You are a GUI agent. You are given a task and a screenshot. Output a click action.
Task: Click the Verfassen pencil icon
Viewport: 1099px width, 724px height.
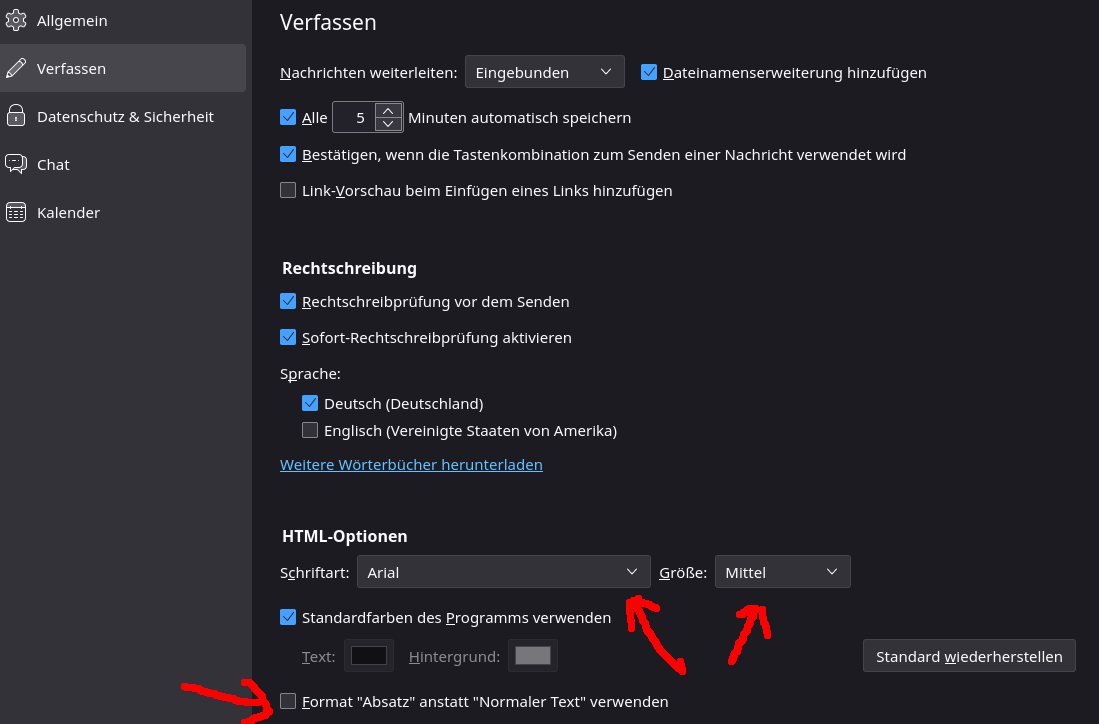click(16, 68)
